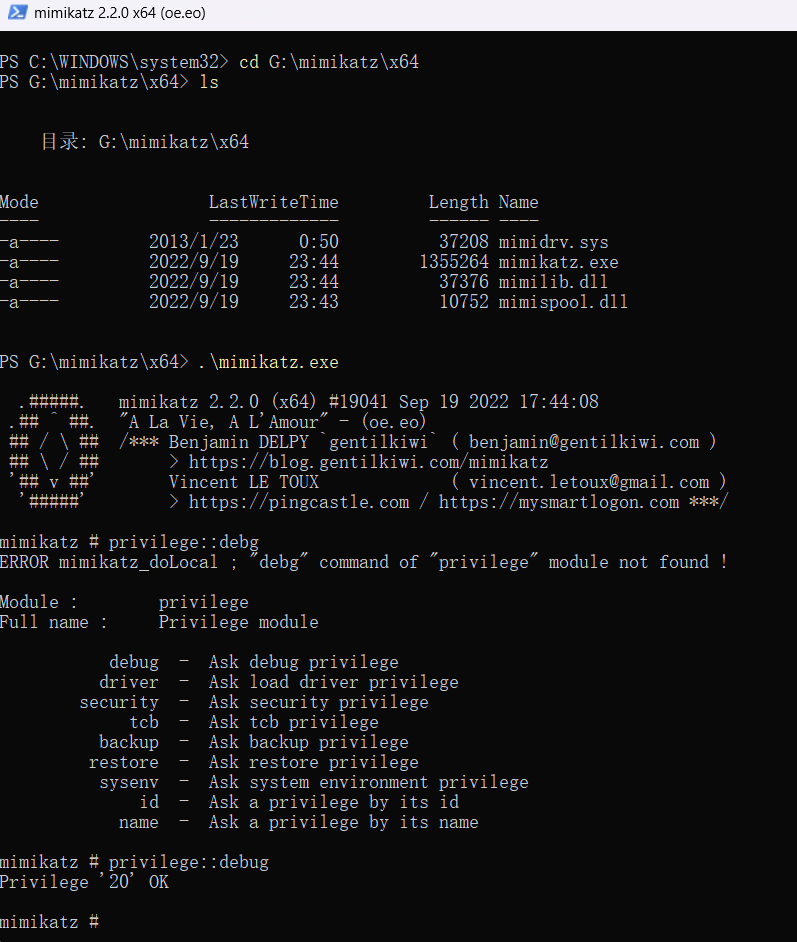Click the ERROR mimikatz_doLocal message line
The image size is (797, 942).
[x=363, y=562]
